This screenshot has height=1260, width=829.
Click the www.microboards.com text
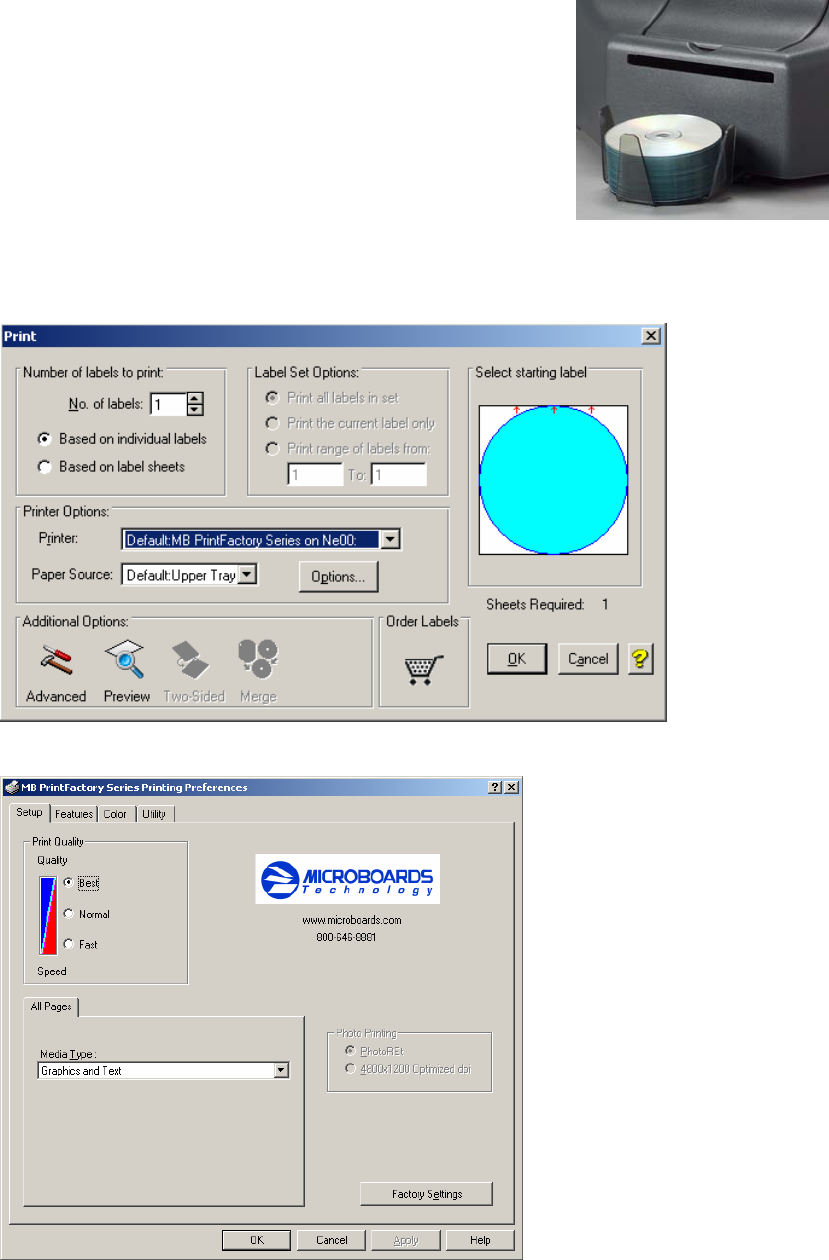pyautogui.click(x=352, y=920)
